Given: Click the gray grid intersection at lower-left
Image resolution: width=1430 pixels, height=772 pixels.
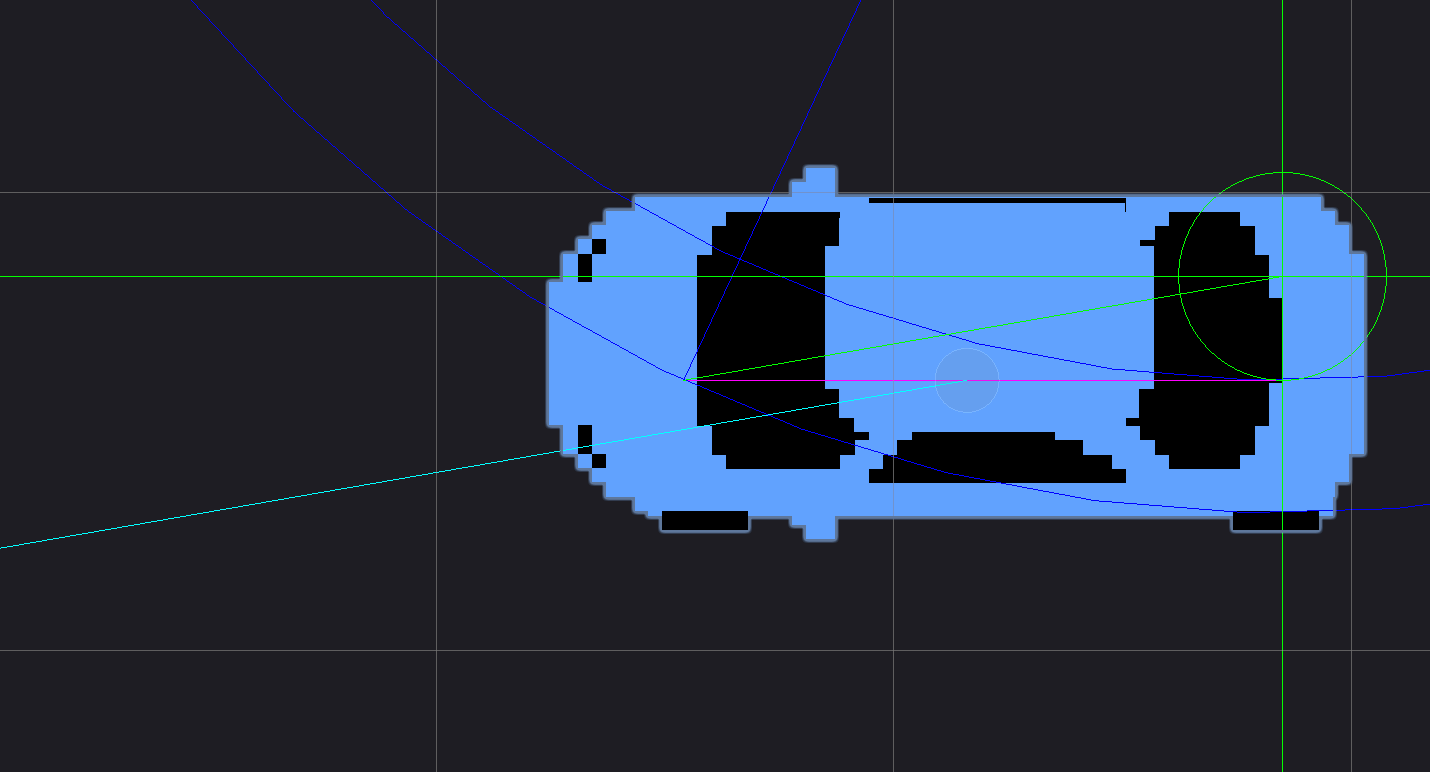Looking at the screenshot, I should tap(436, 650).
